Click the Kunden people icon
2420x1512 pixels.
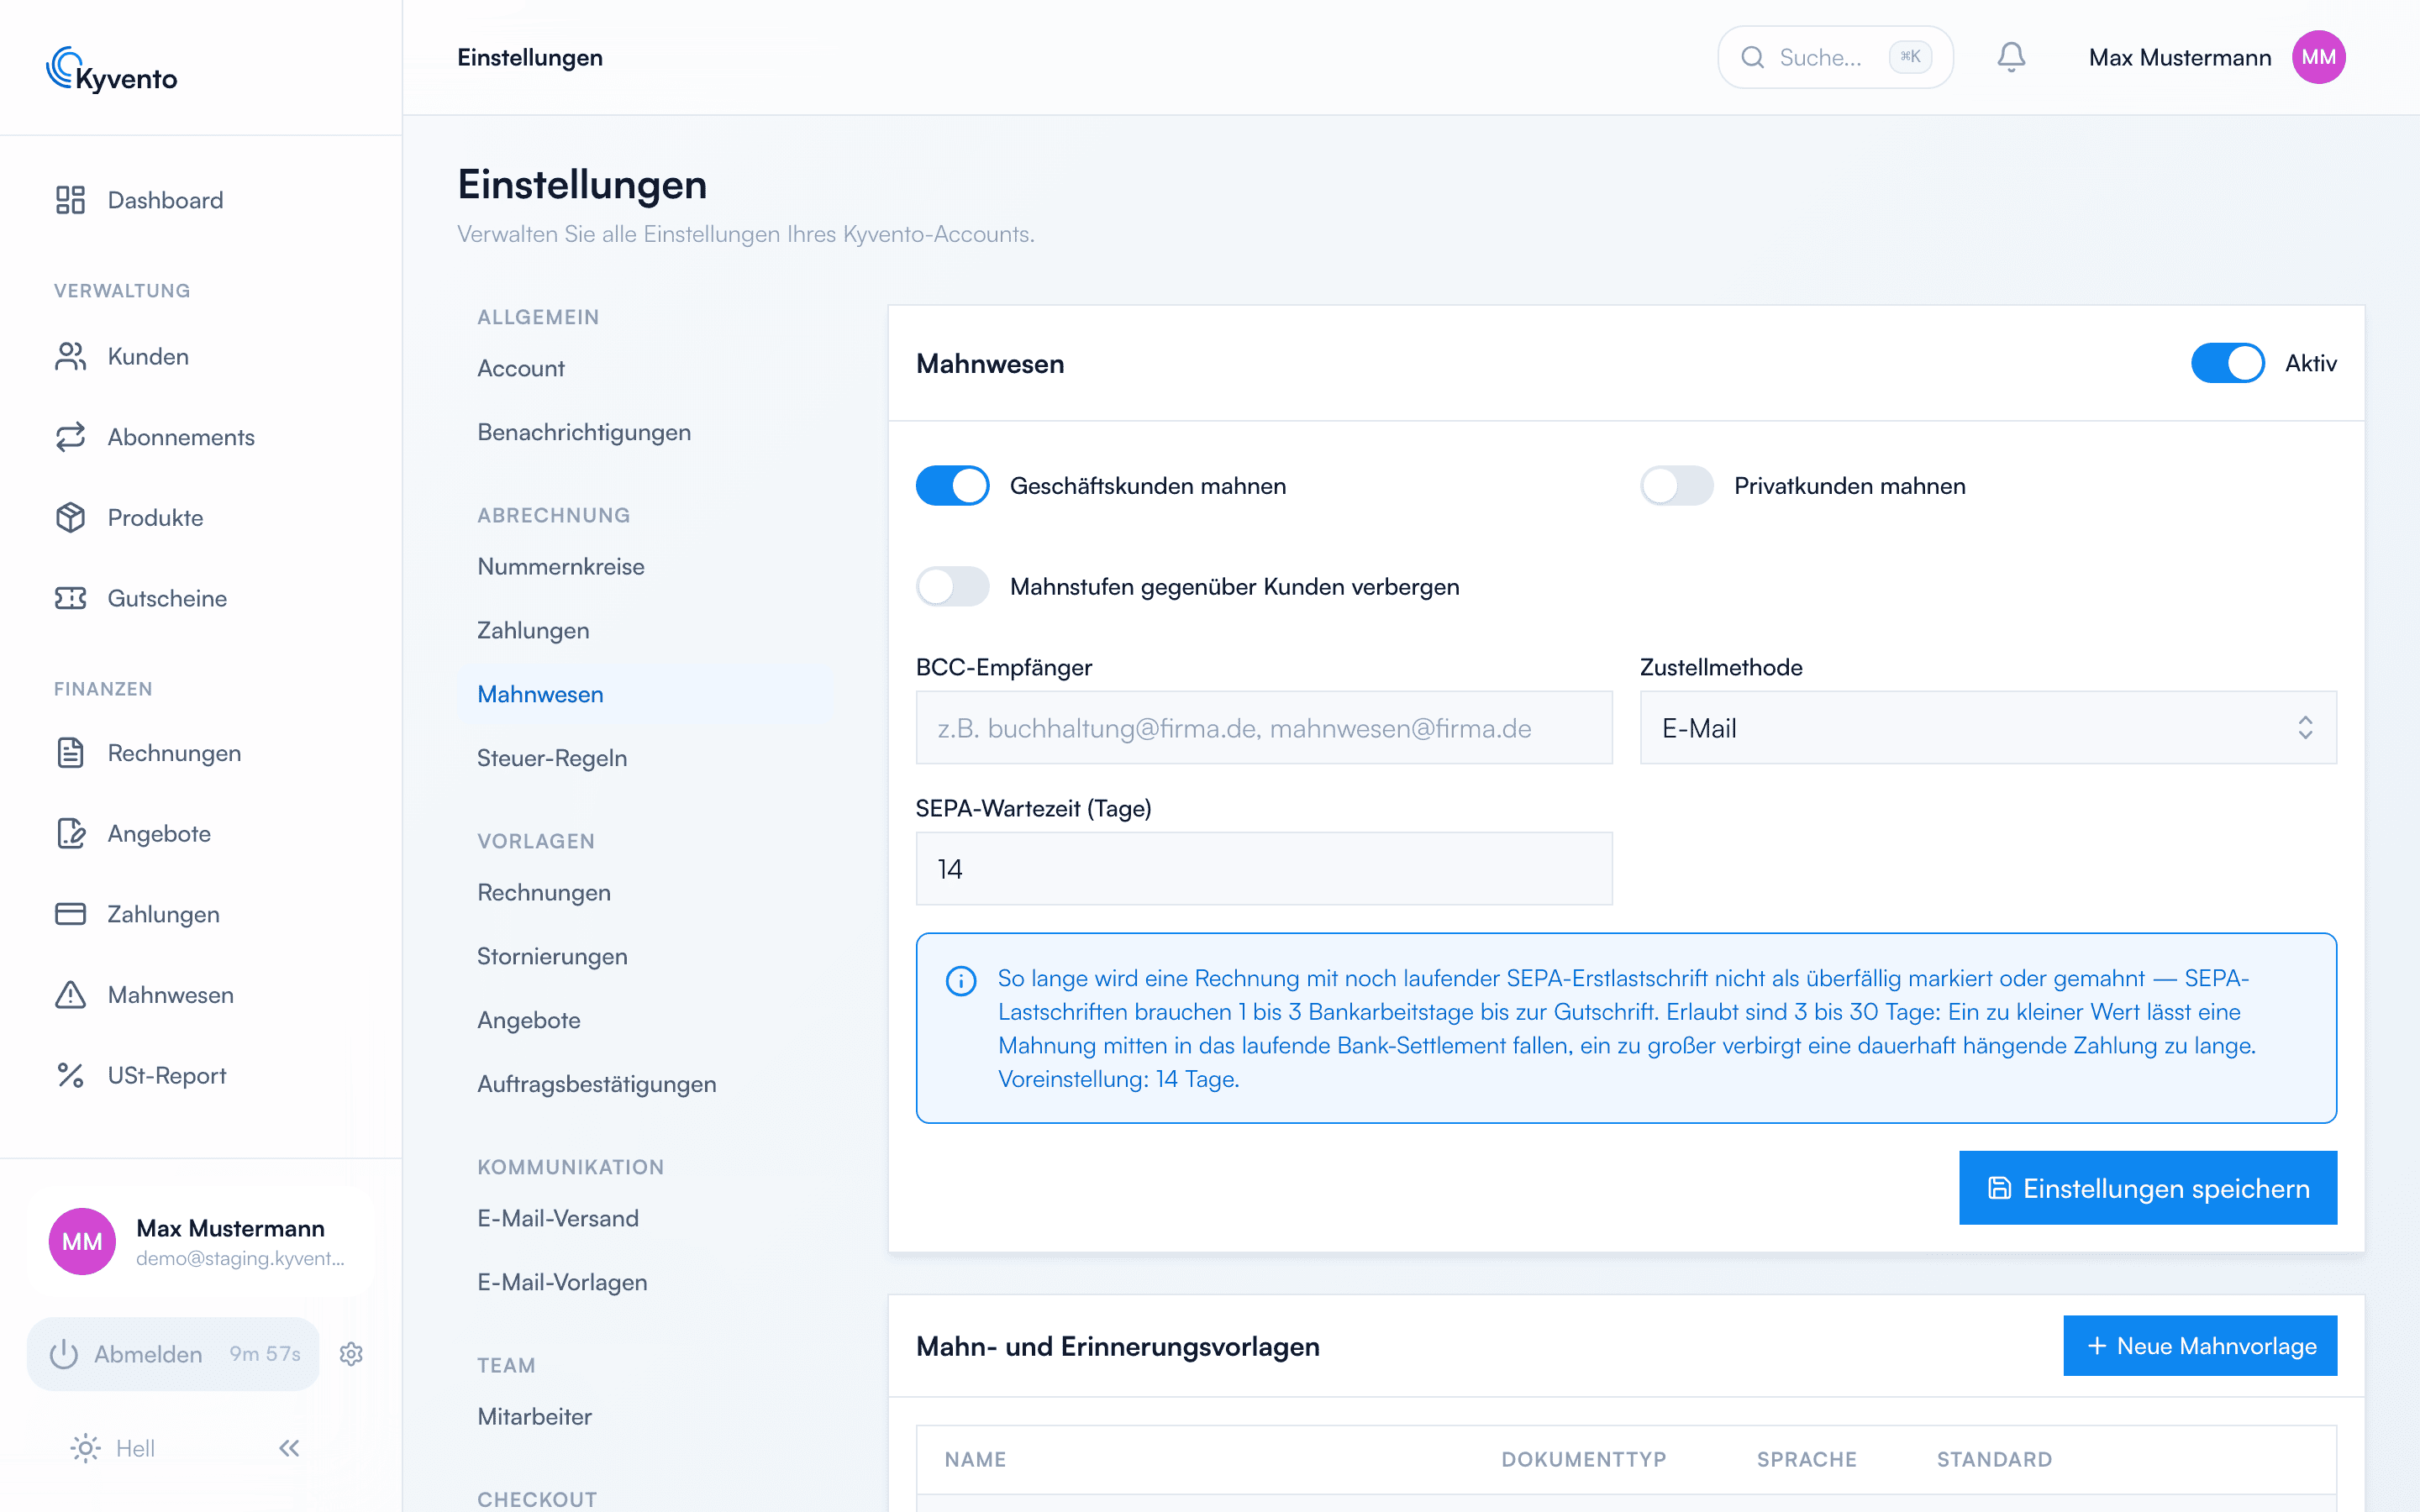tap(70, 357)
